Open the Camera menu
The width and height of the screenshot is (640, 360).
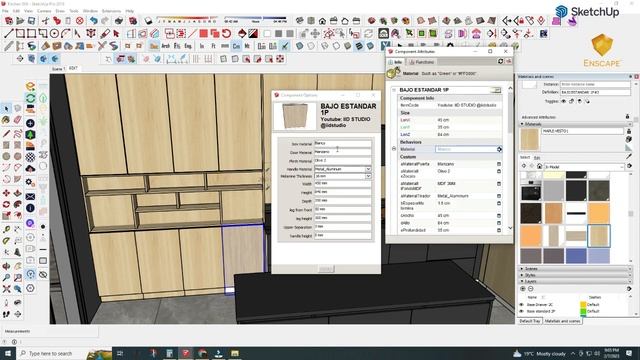click(x=44, y=11)
